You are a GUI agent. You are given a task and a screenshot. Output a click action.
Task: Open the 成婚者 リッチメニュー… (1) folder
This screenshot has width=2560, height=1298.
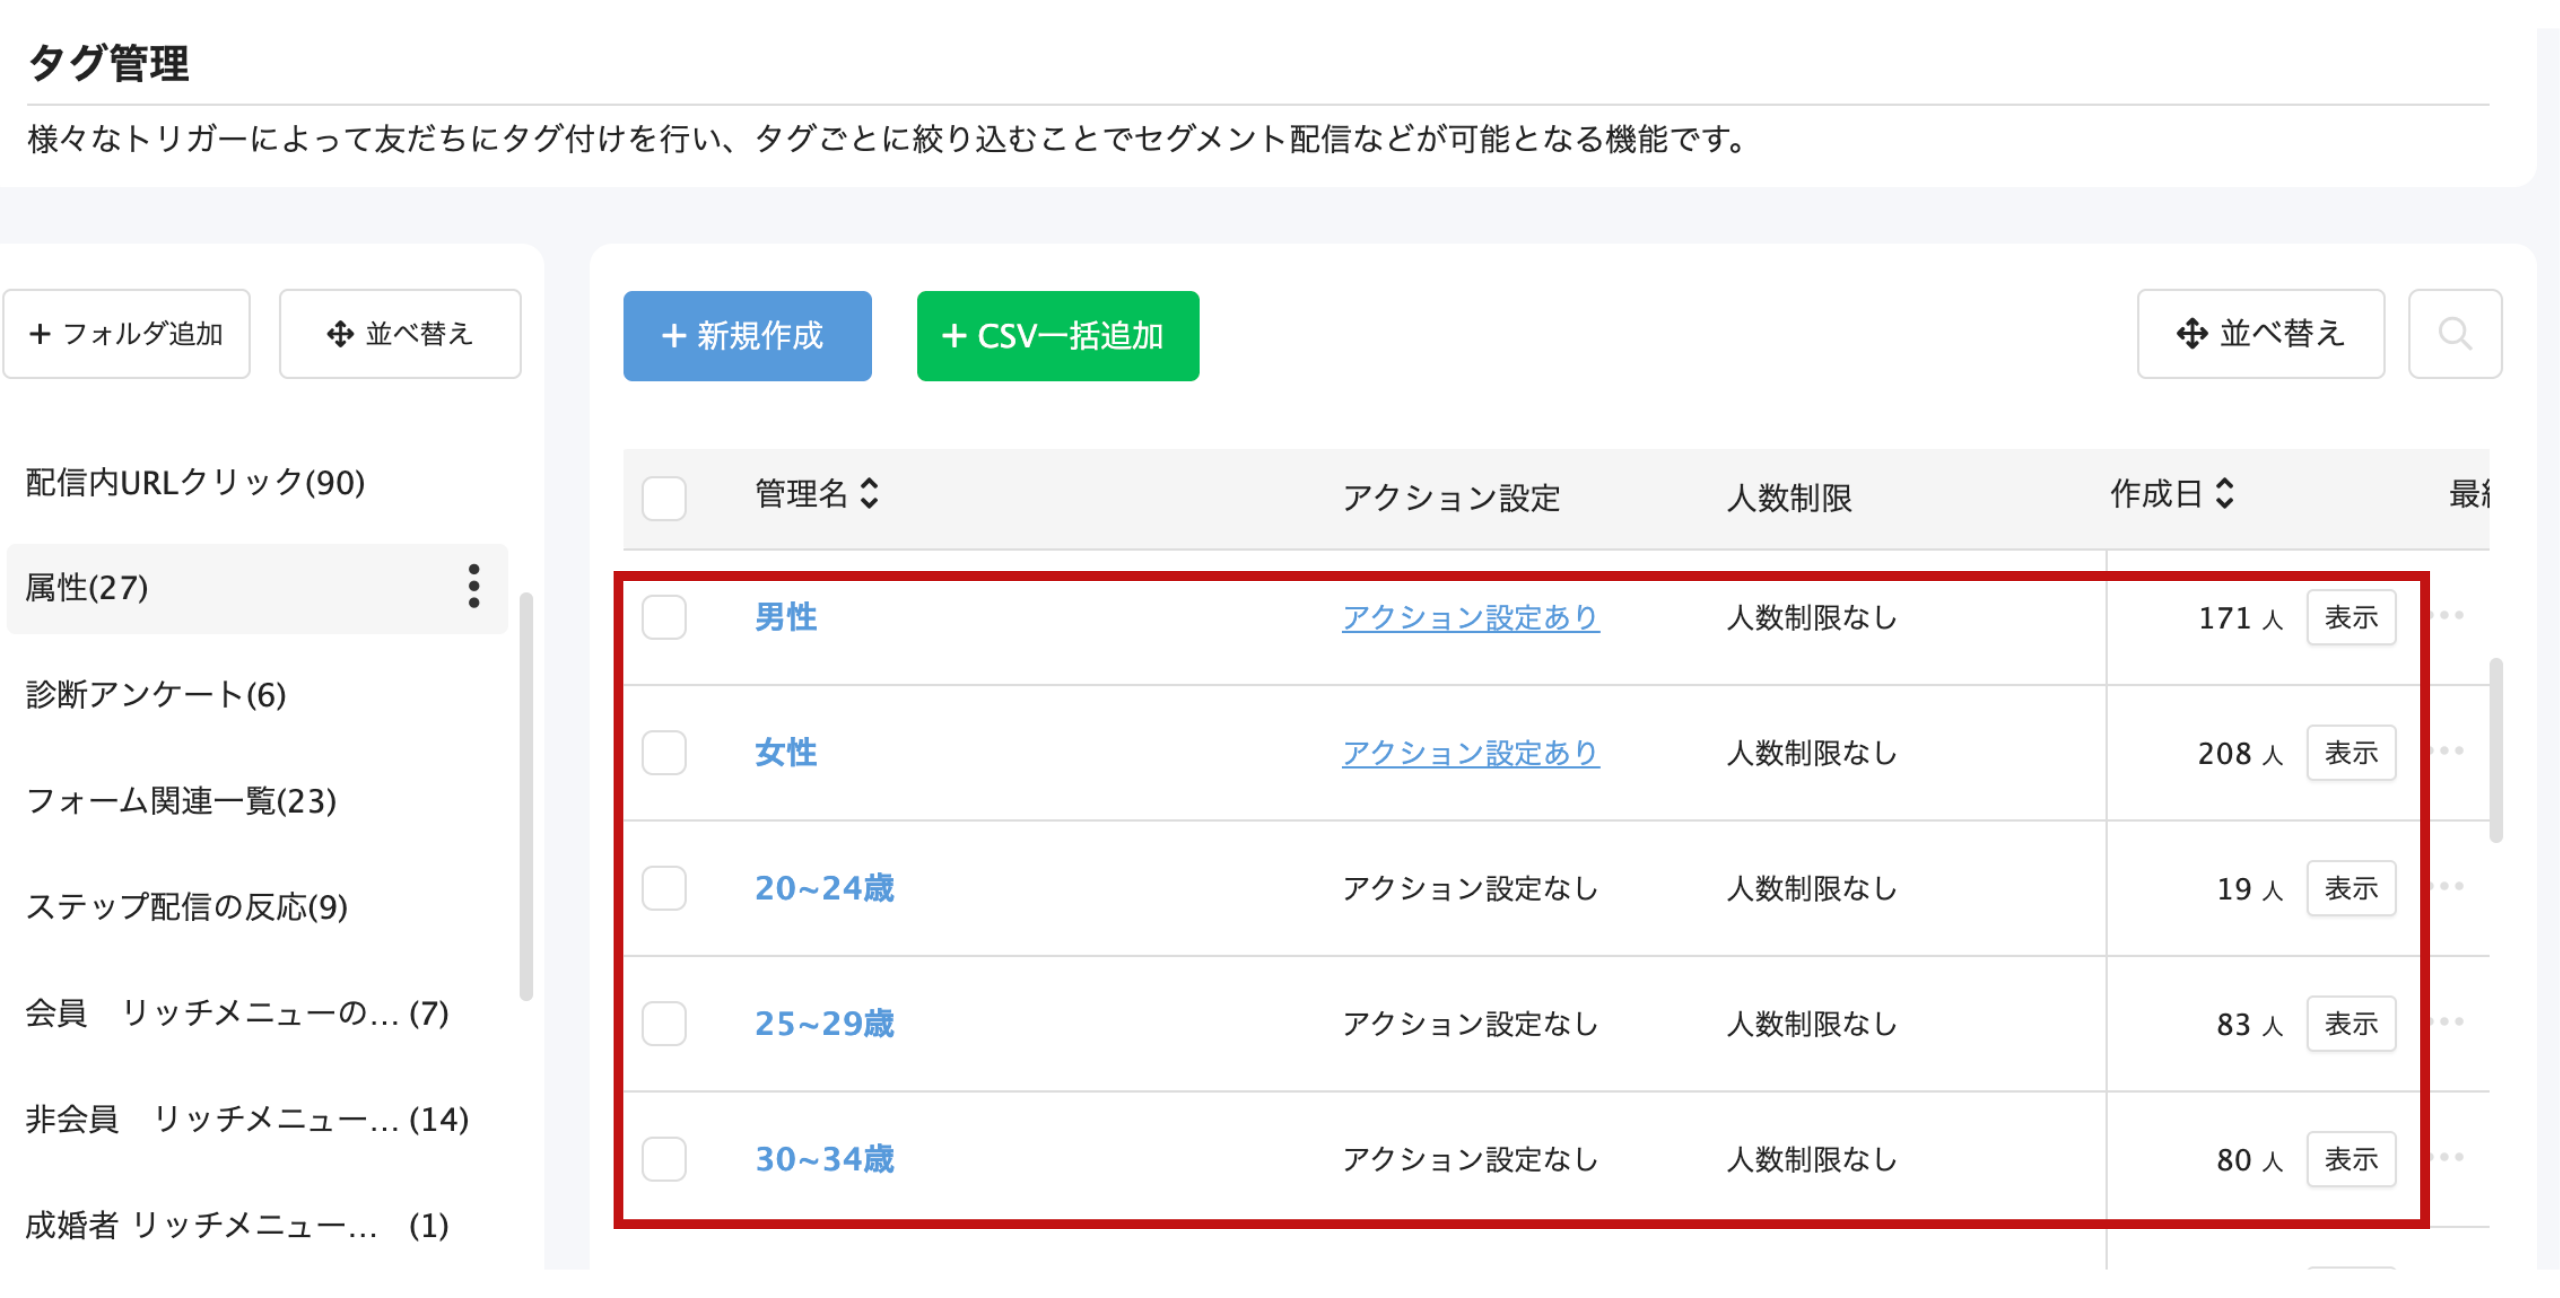(x=237, y=1225)
